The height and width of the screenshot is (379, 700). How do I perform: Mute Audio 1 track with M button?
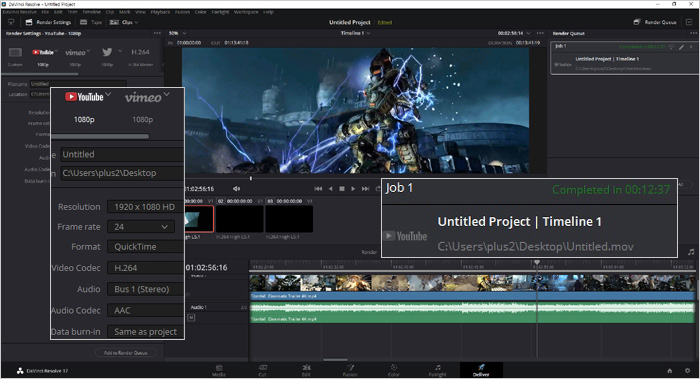pyautogui.click(x=191, y=317)
